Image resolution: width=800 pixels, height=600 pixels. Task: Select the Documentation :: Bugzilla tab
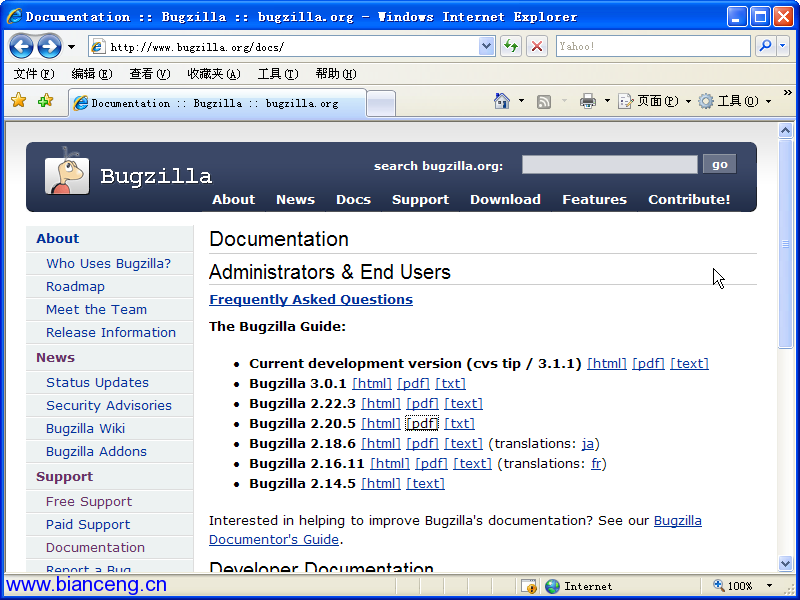pos(217,104)
